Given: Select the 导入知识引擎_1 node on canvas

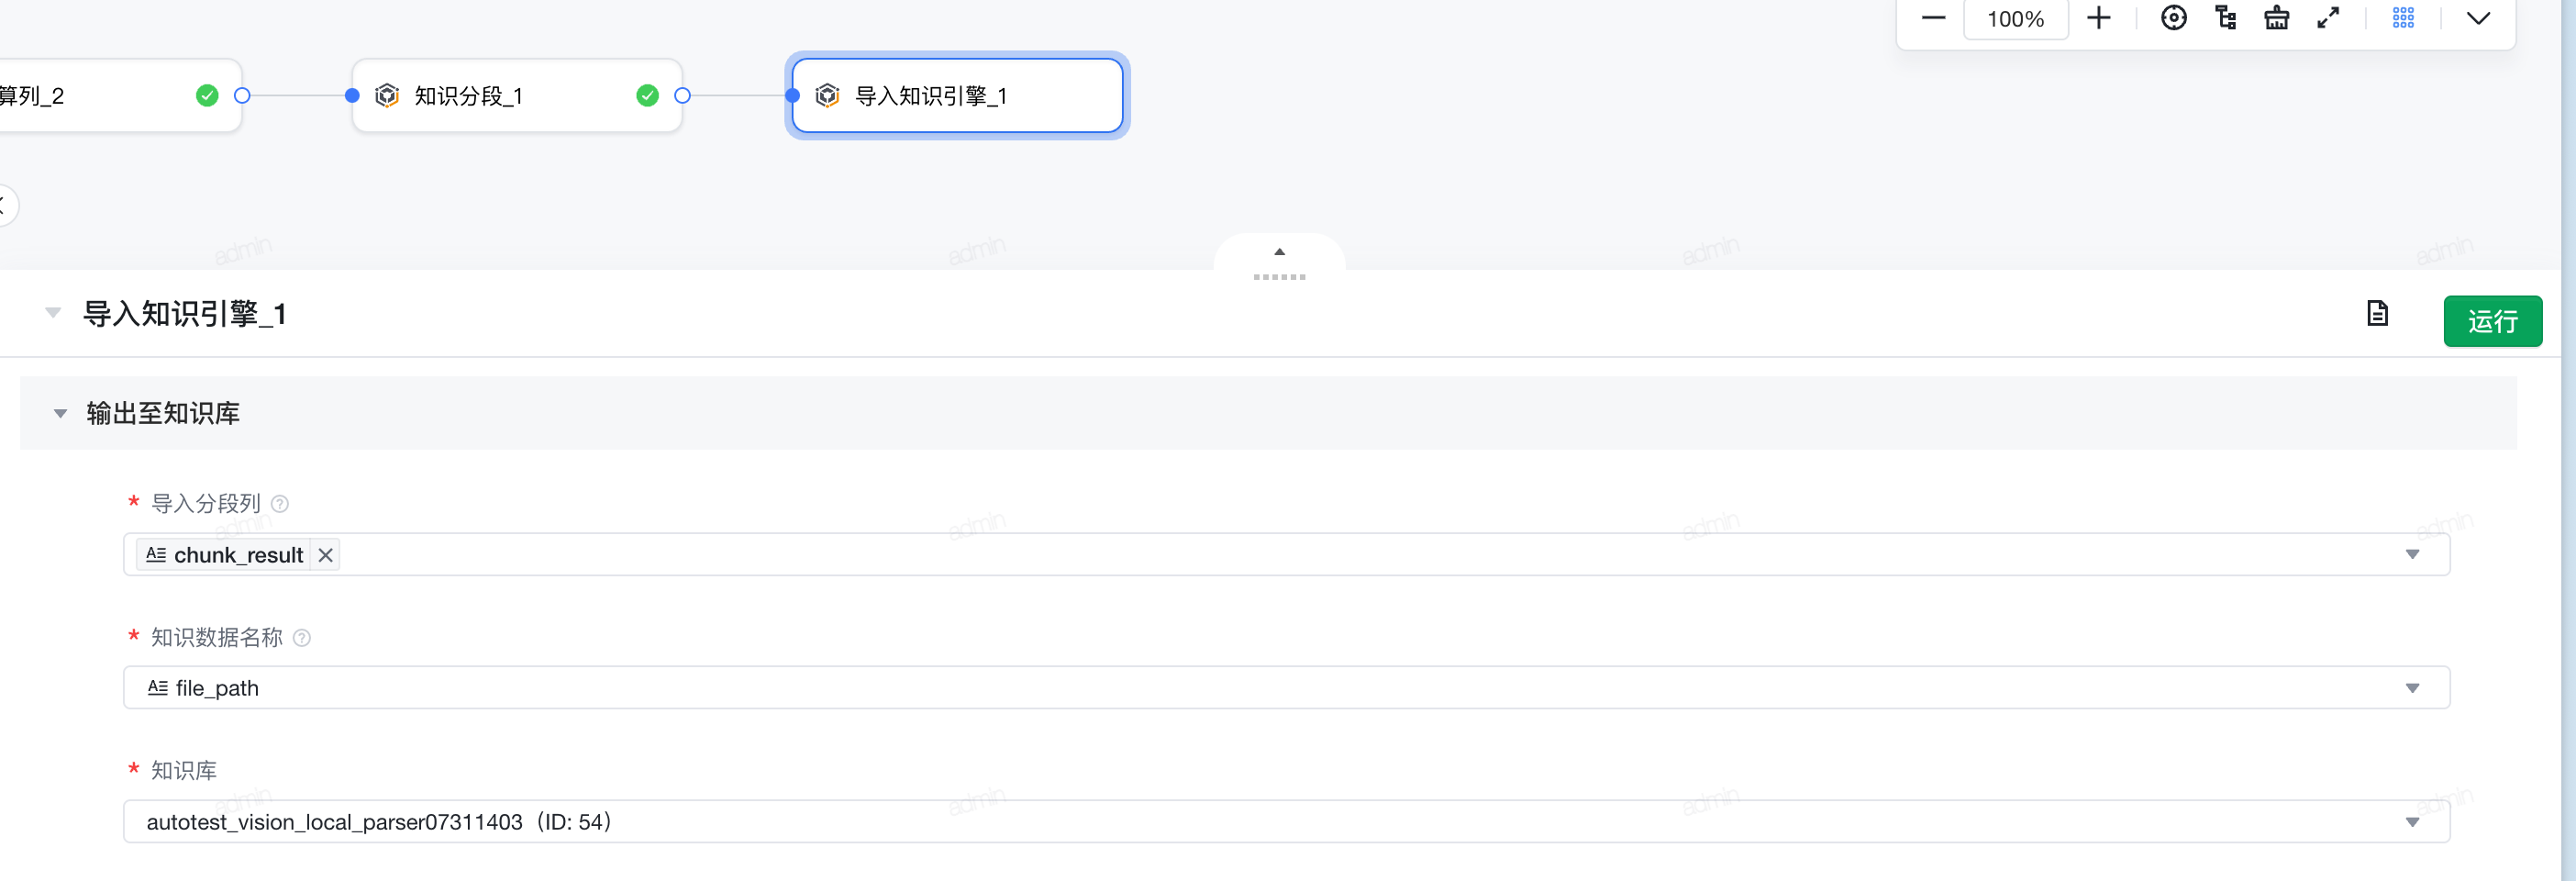Looking at the screenshot, I should [957, 96].
